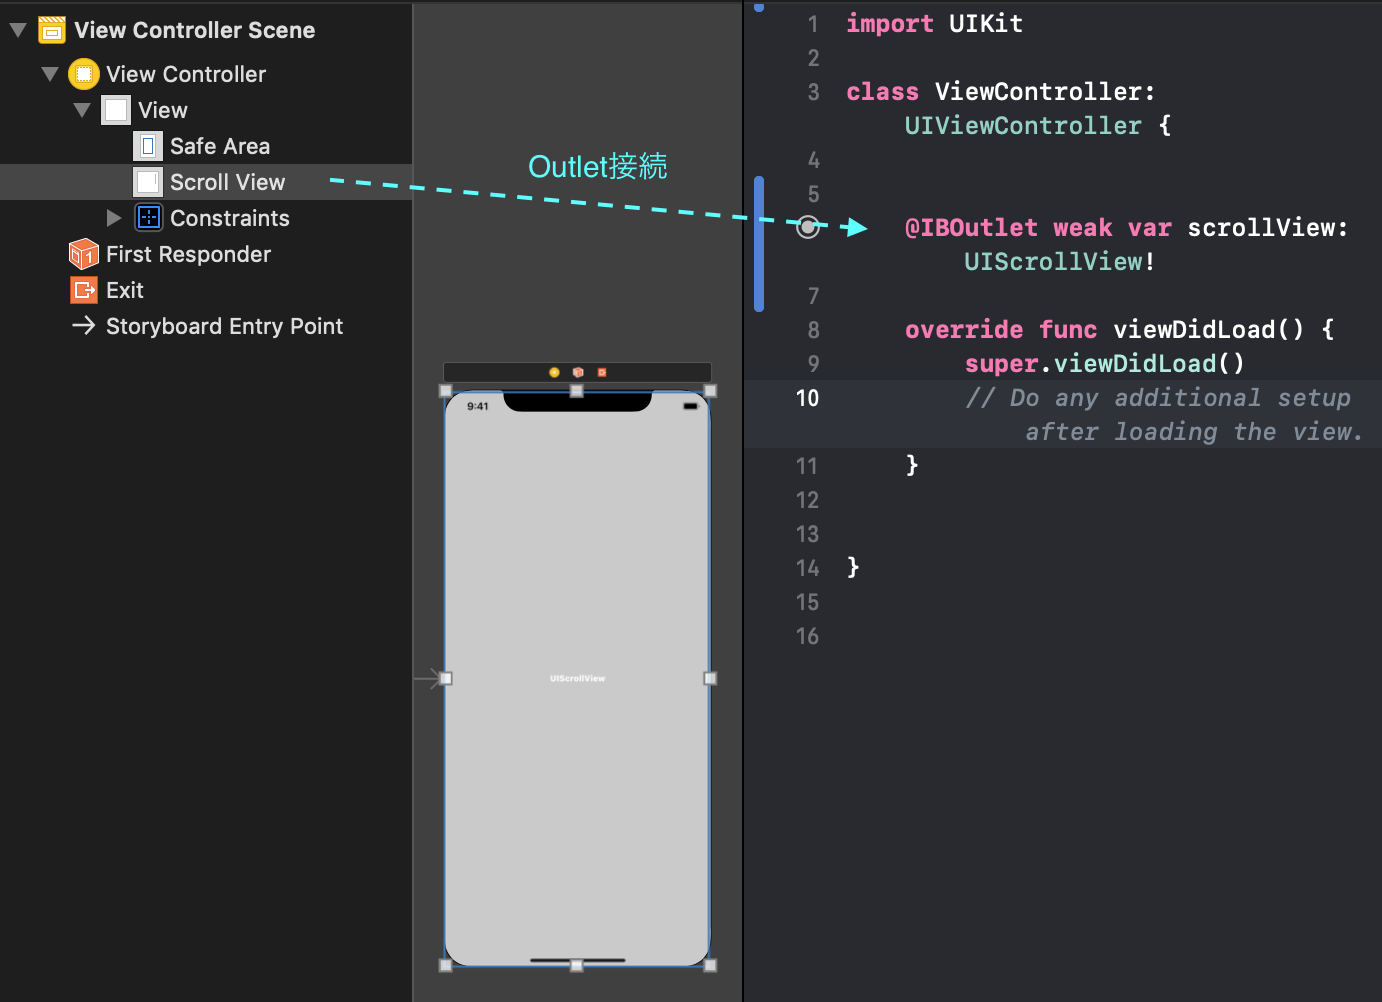Collapse the View Controller tree item

pos(48,73)
